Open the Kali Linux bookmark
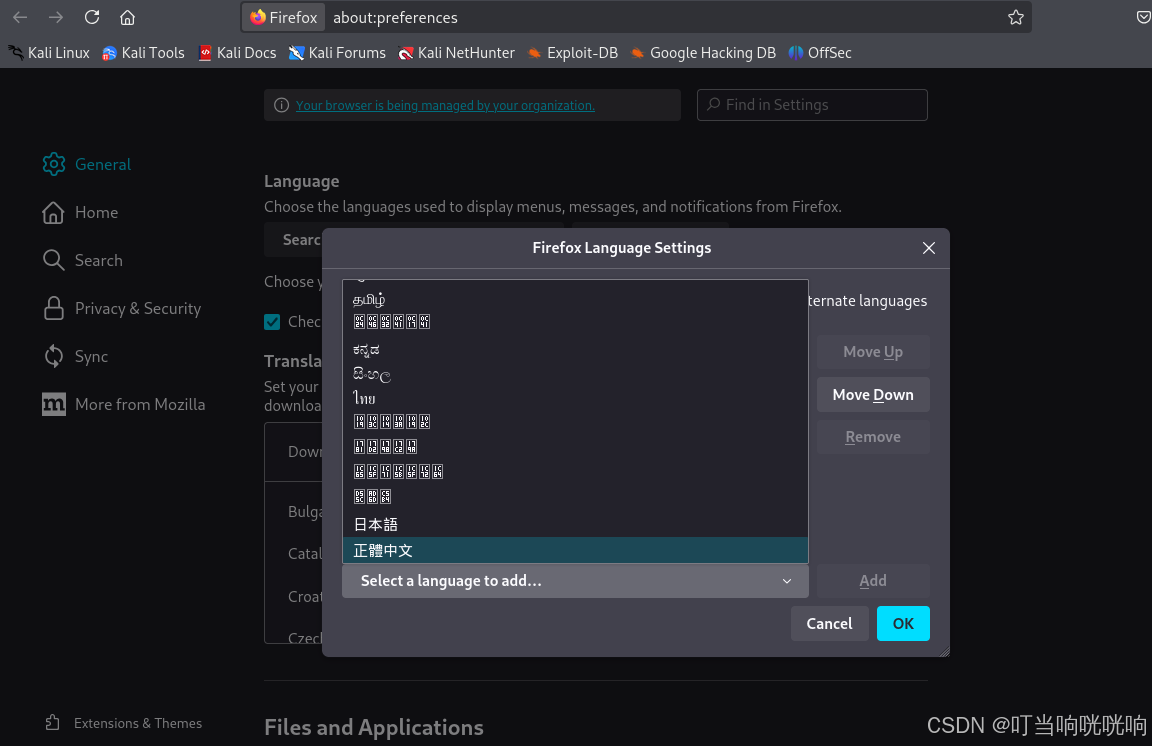This screenshot has width=1152, height=746. point(49,53)
